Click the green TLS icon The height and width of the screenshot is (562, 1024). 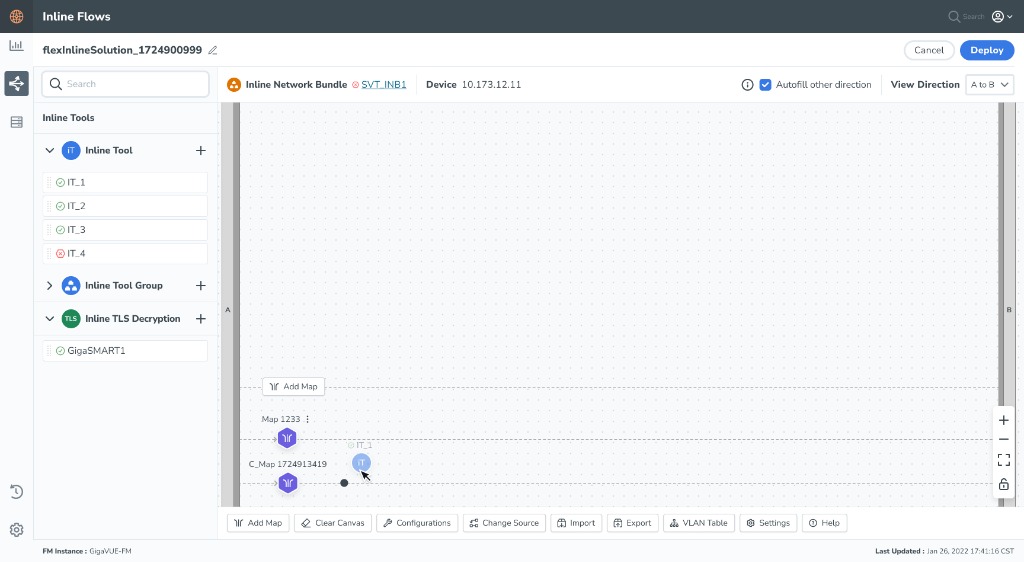[71, 319]
